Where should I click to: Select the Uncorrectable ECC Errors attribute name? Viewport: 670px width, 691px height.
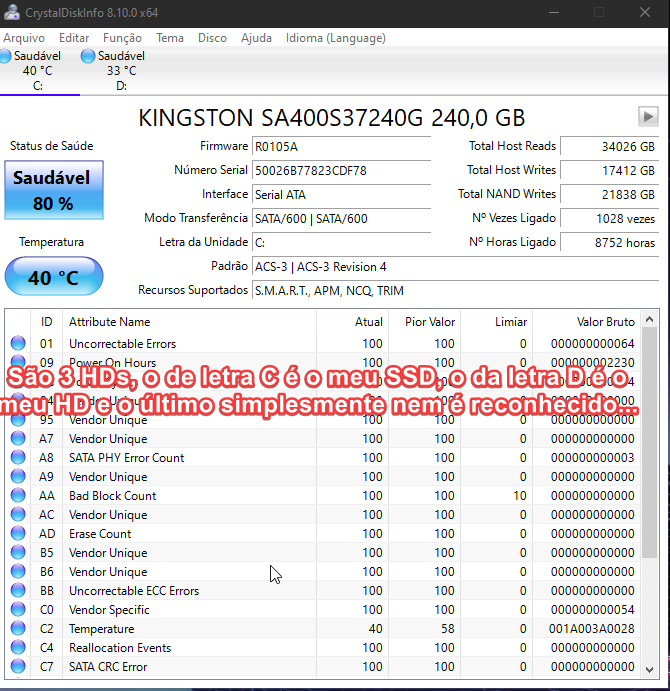coord(134,591)
